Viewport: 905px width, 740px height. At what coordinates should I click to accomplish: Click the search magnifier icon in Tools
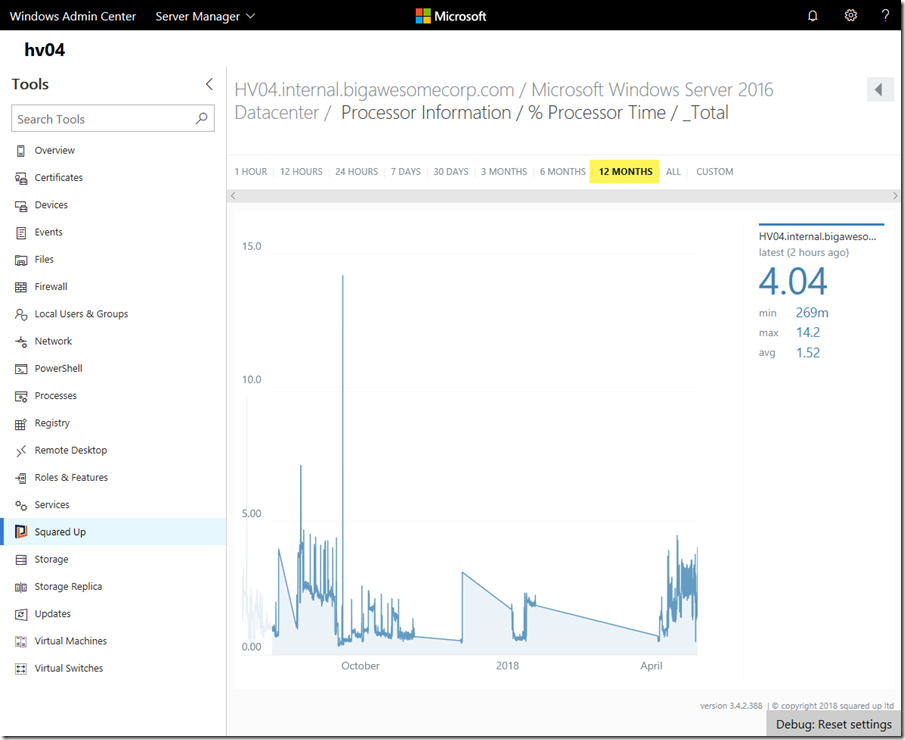coord(201,118)
